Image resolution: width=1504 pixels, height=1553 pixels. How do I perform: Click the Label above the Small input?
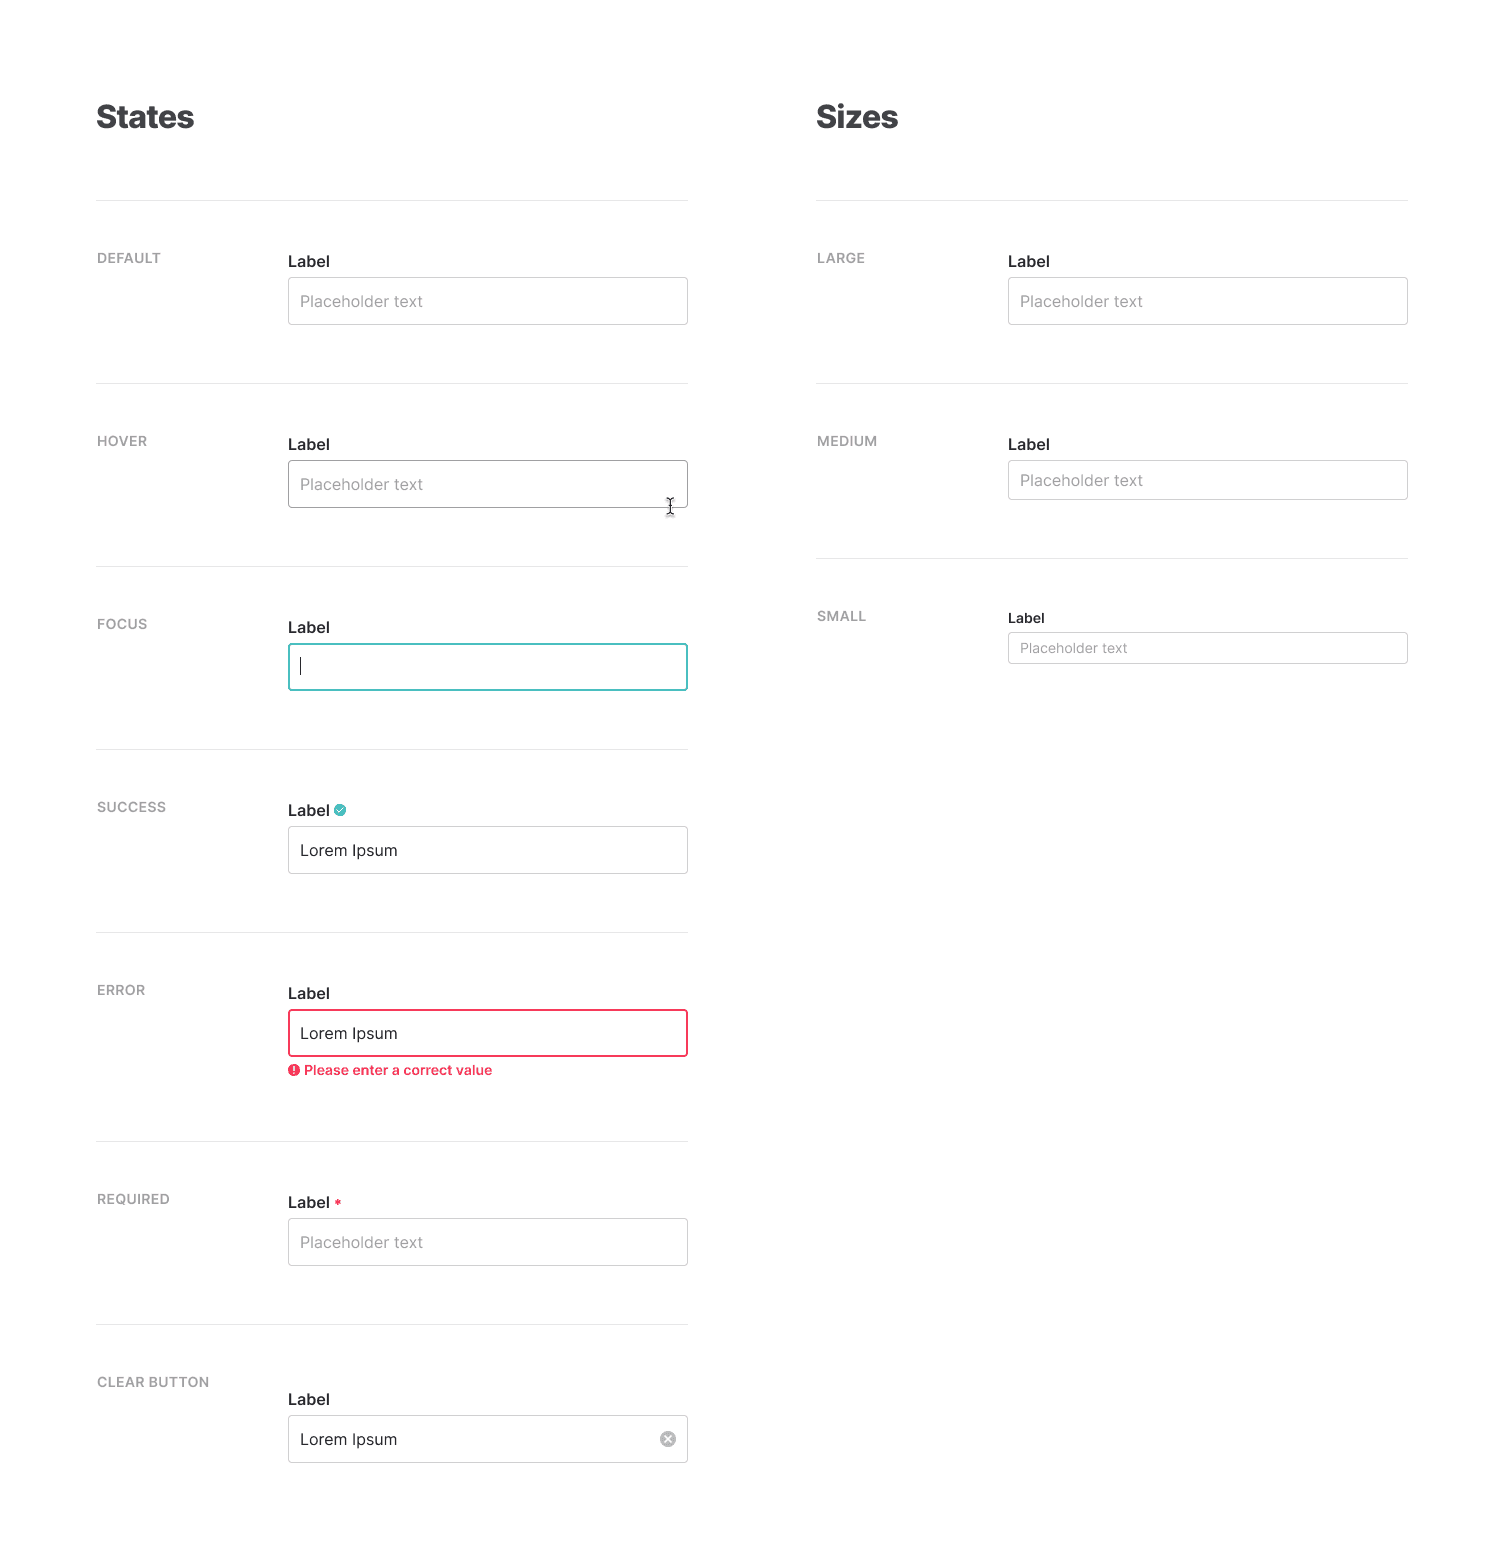[1026, 618]
